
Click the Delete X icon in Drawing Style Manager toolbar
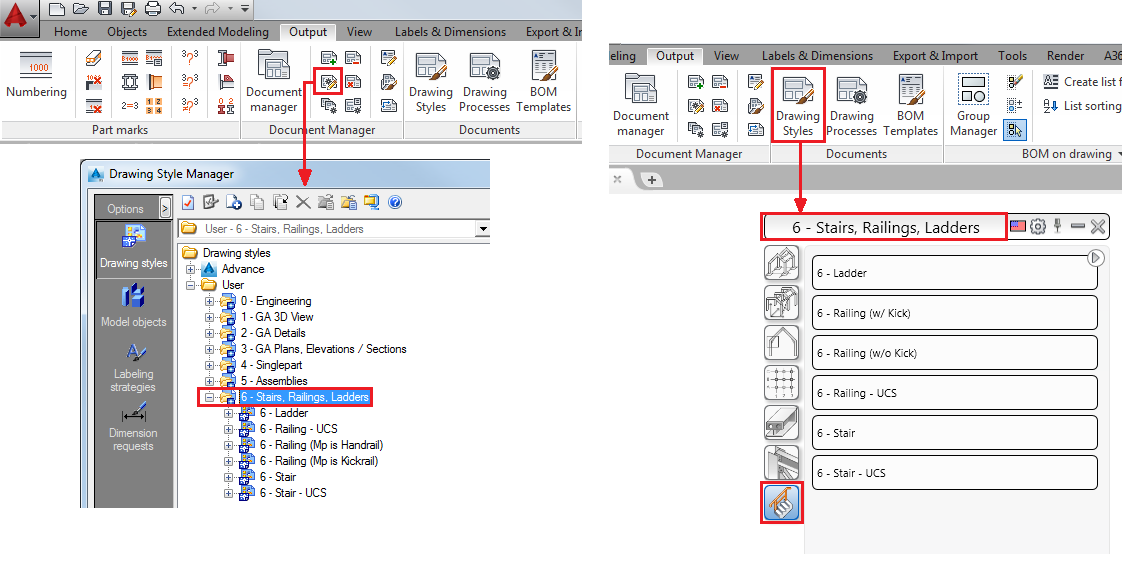[303, 202]
